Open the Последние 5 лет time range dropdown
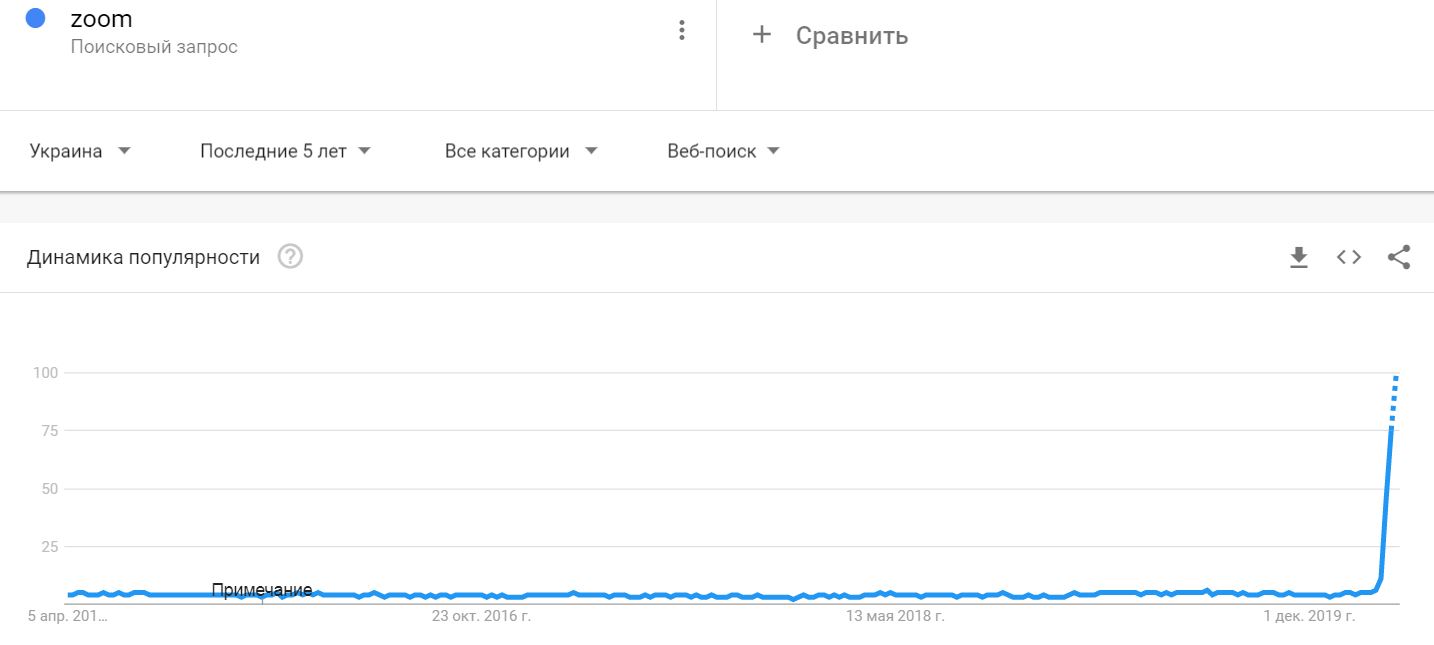Image resolution: width=1434 pixels, height=645 pixels. (285, 152)
